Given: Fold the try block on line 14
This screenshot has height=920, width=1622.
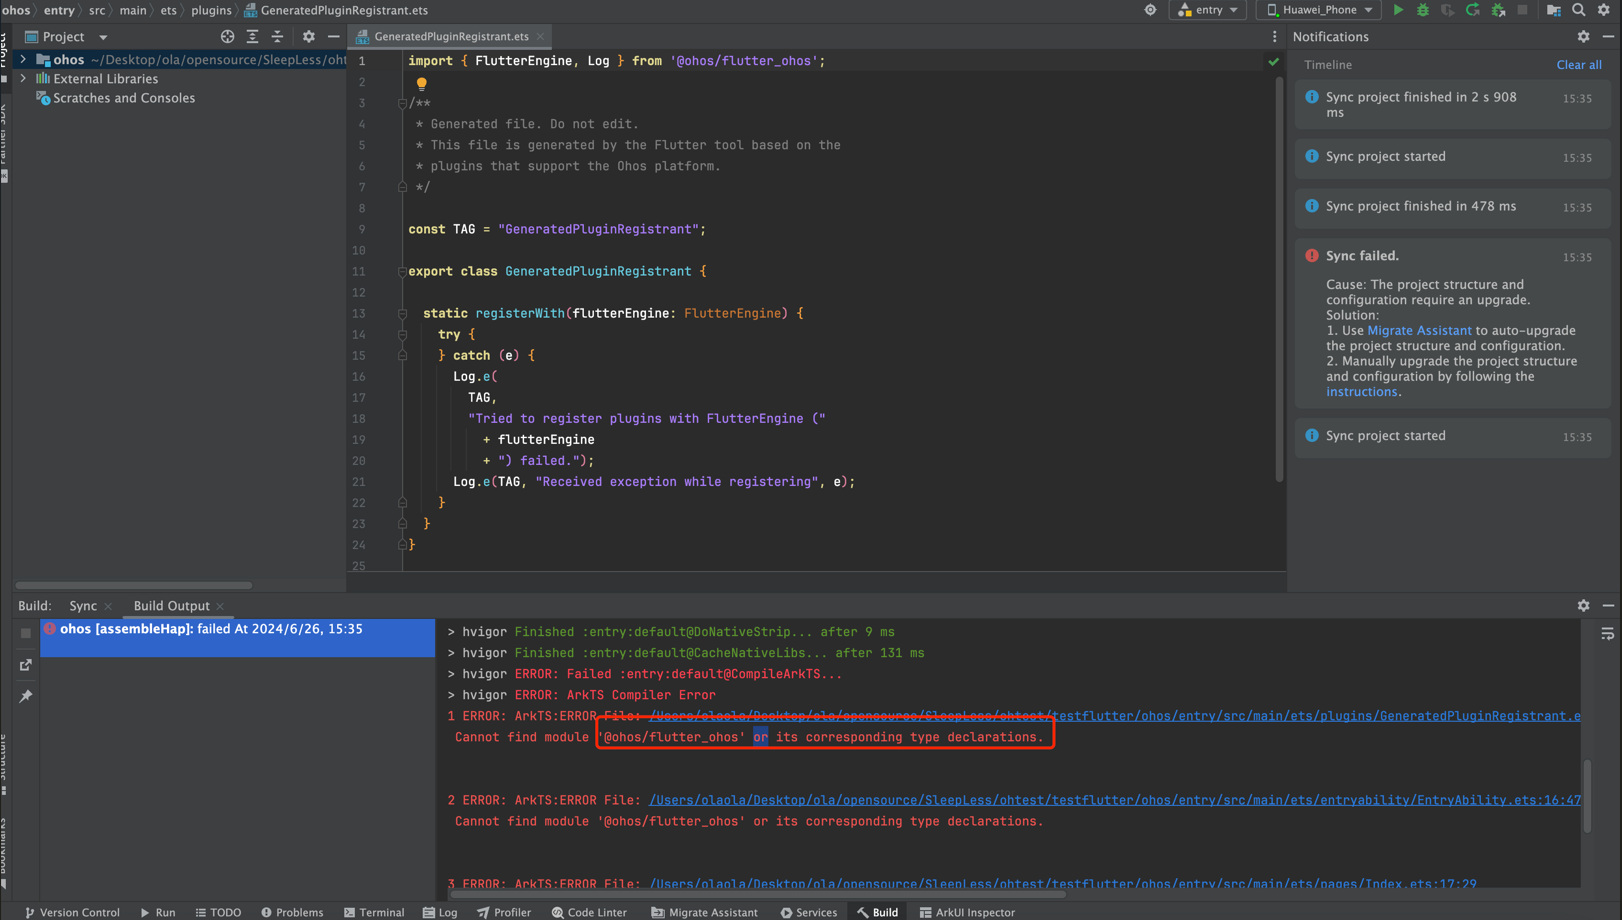Looking at the screenshot, I should pyautogui.click(x=402, y=335).
